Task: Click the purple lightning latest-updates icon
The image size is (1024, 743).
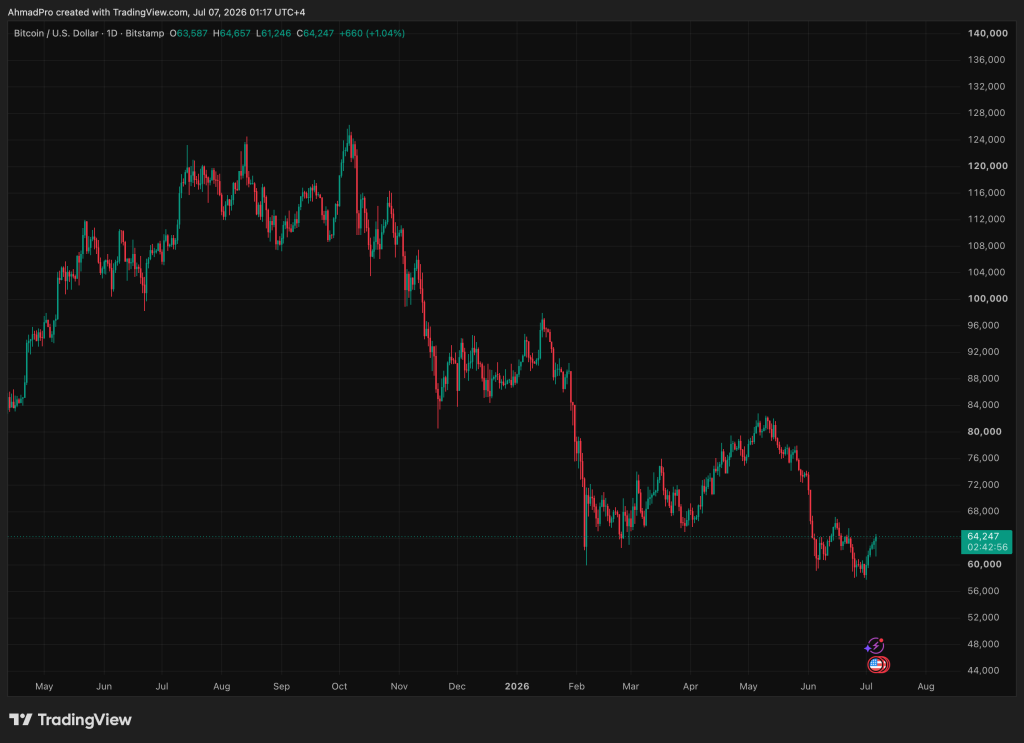Action: (874, 646)
